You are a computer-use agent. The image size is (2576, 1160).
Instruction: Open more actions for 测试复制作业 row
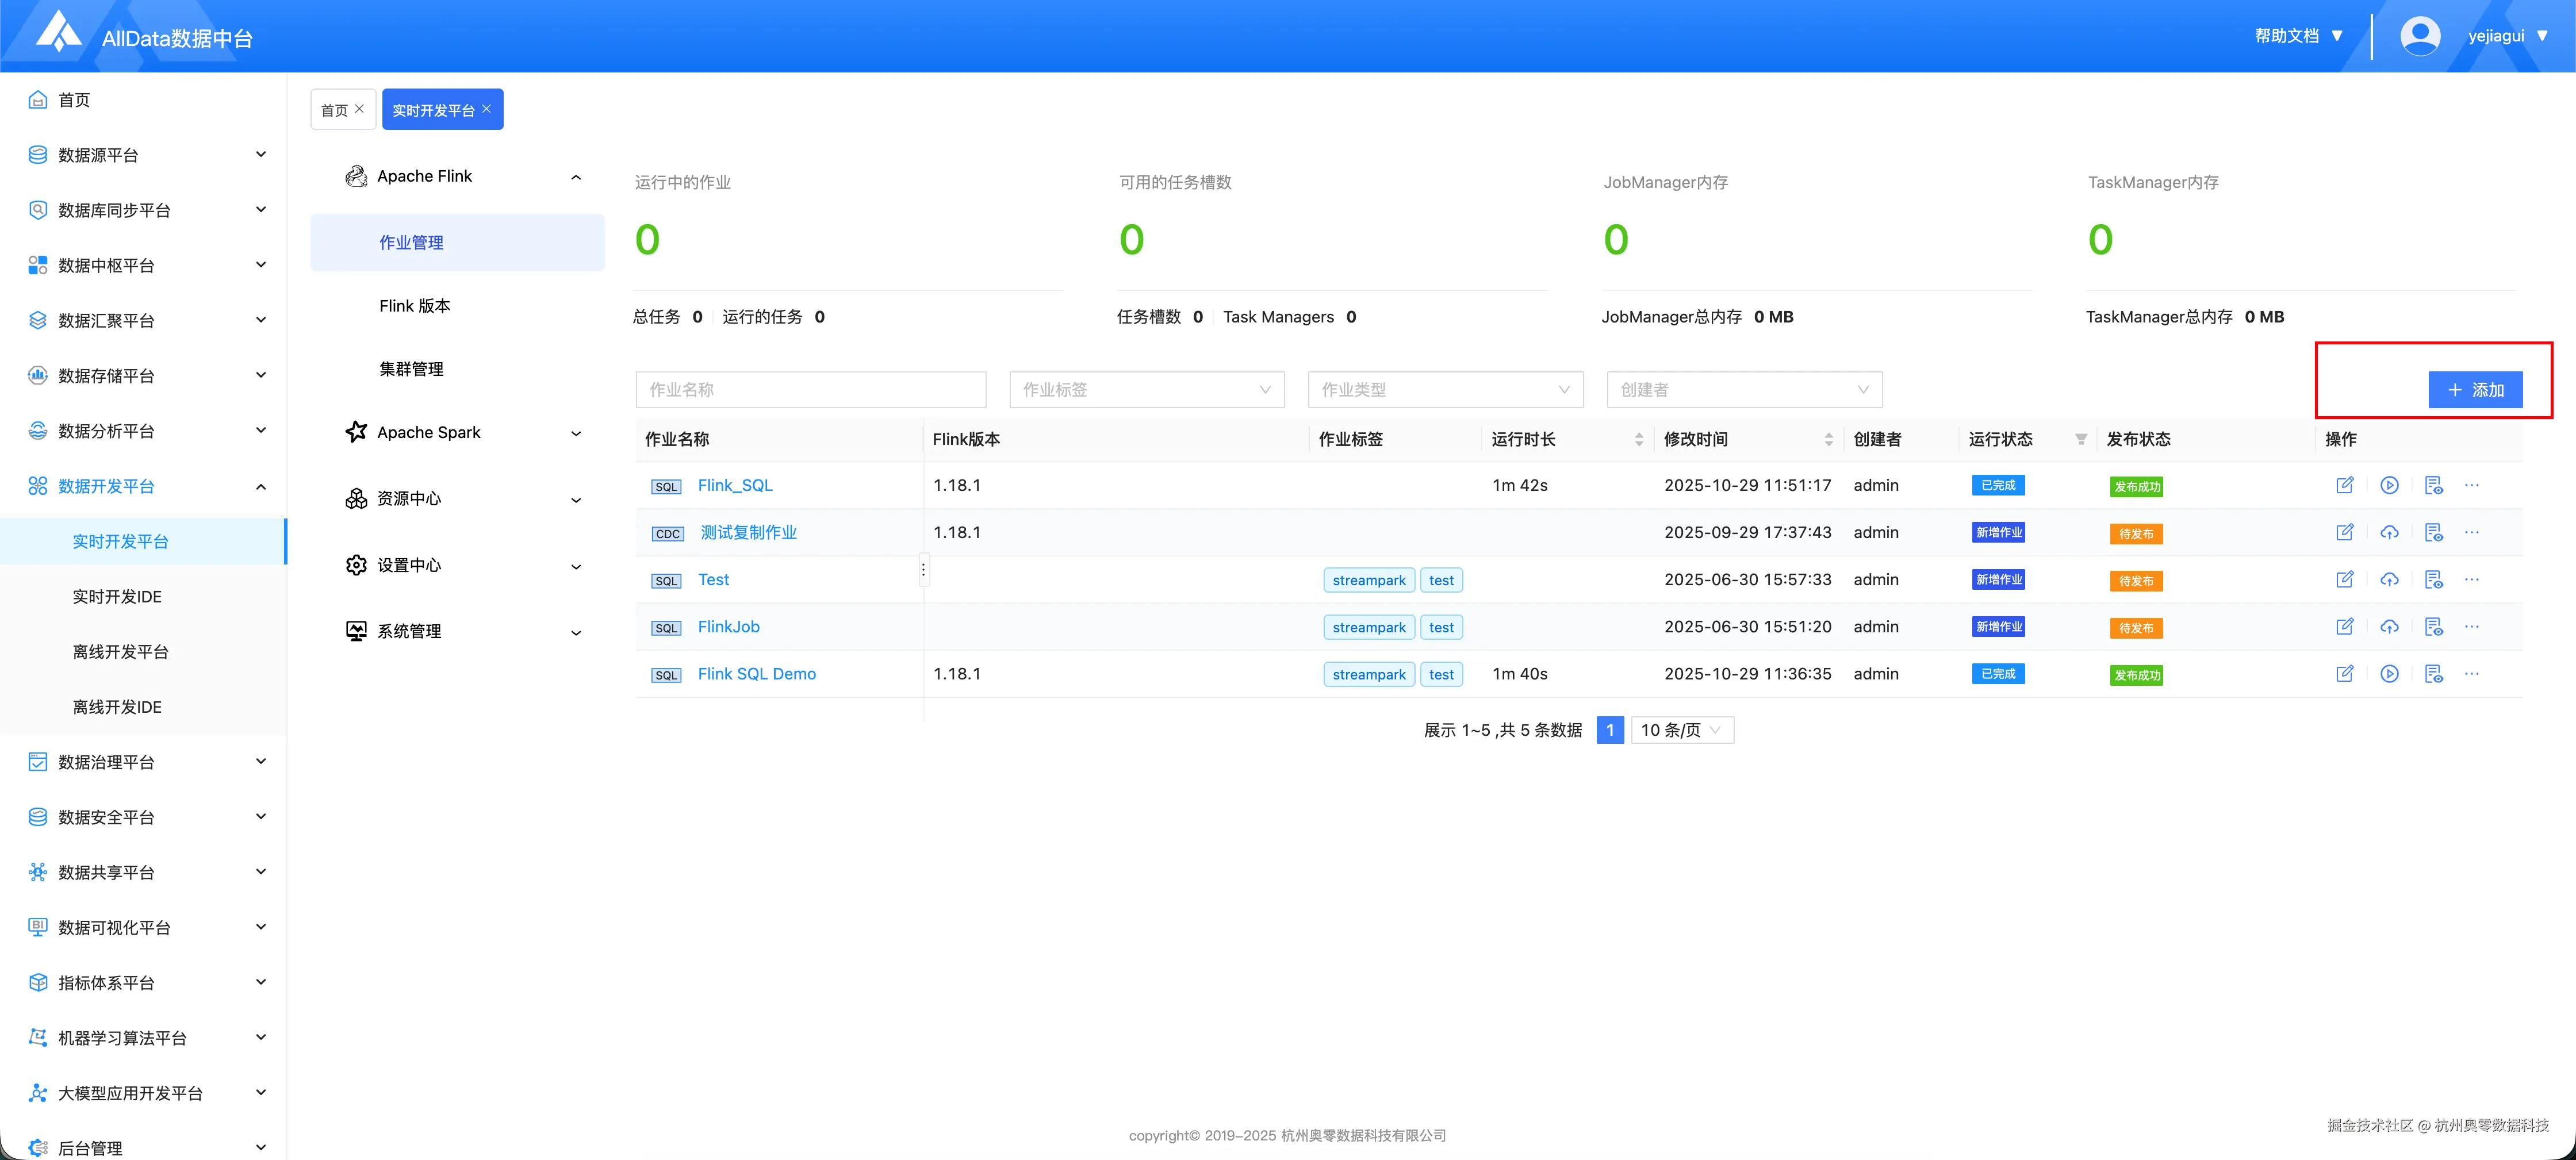tap(2472, 533)
